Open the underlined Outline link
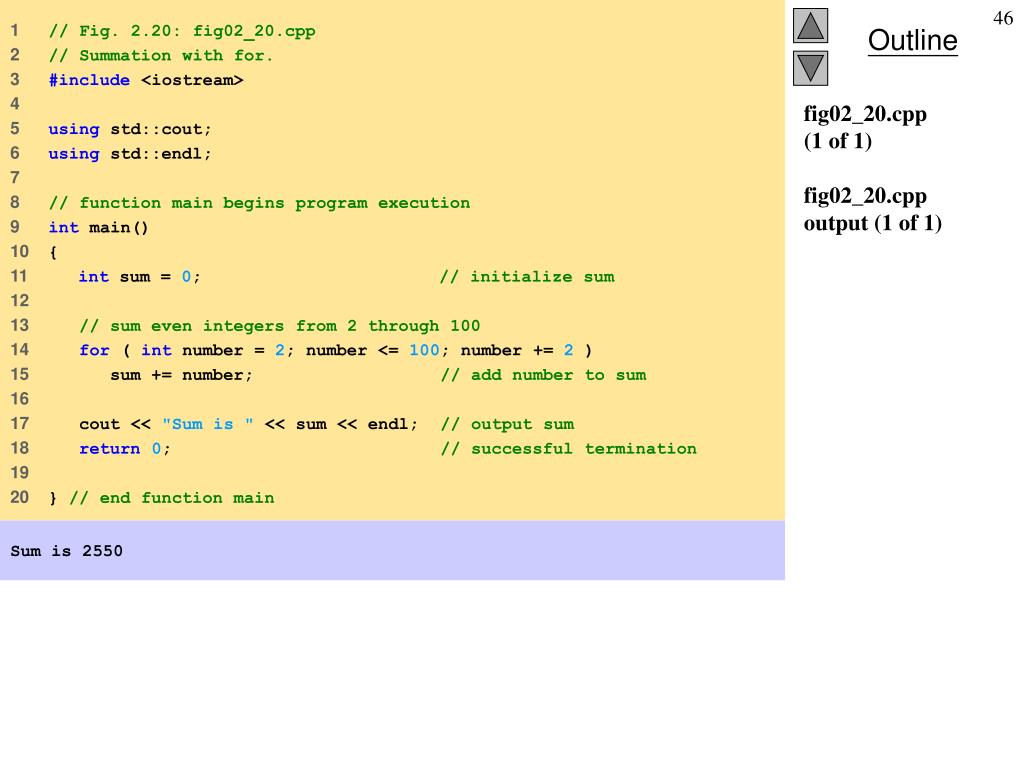The image size is (1024, 768). [912, 40]
